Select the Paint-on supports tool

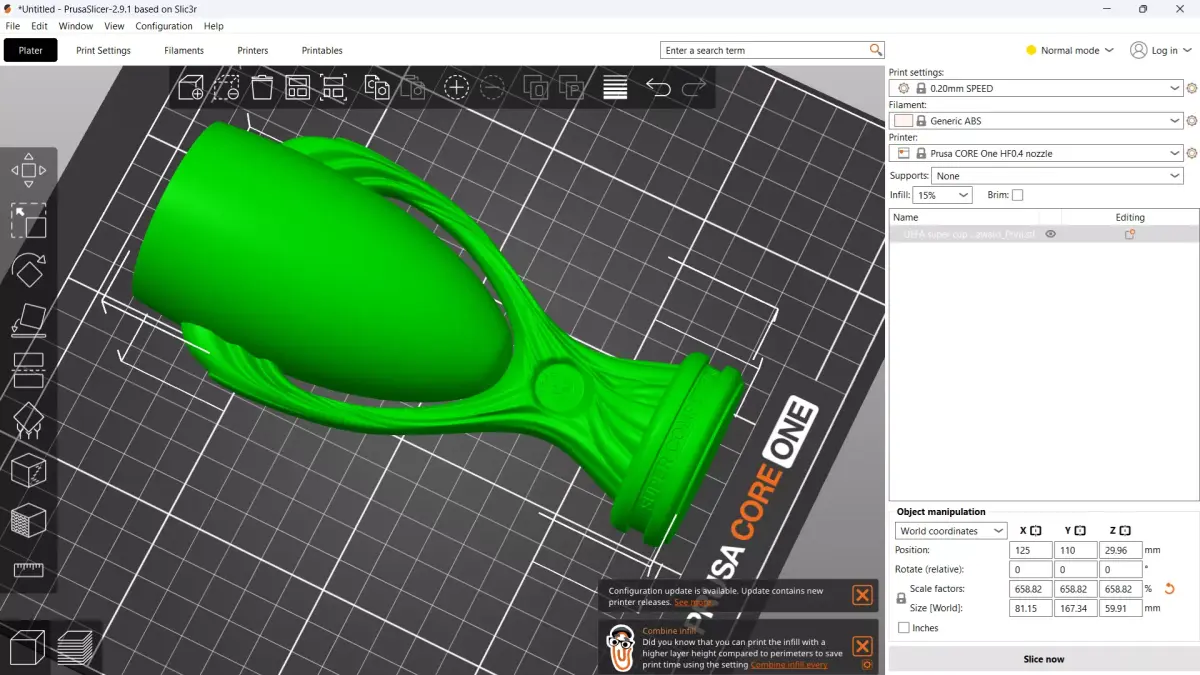pos(28,421)
